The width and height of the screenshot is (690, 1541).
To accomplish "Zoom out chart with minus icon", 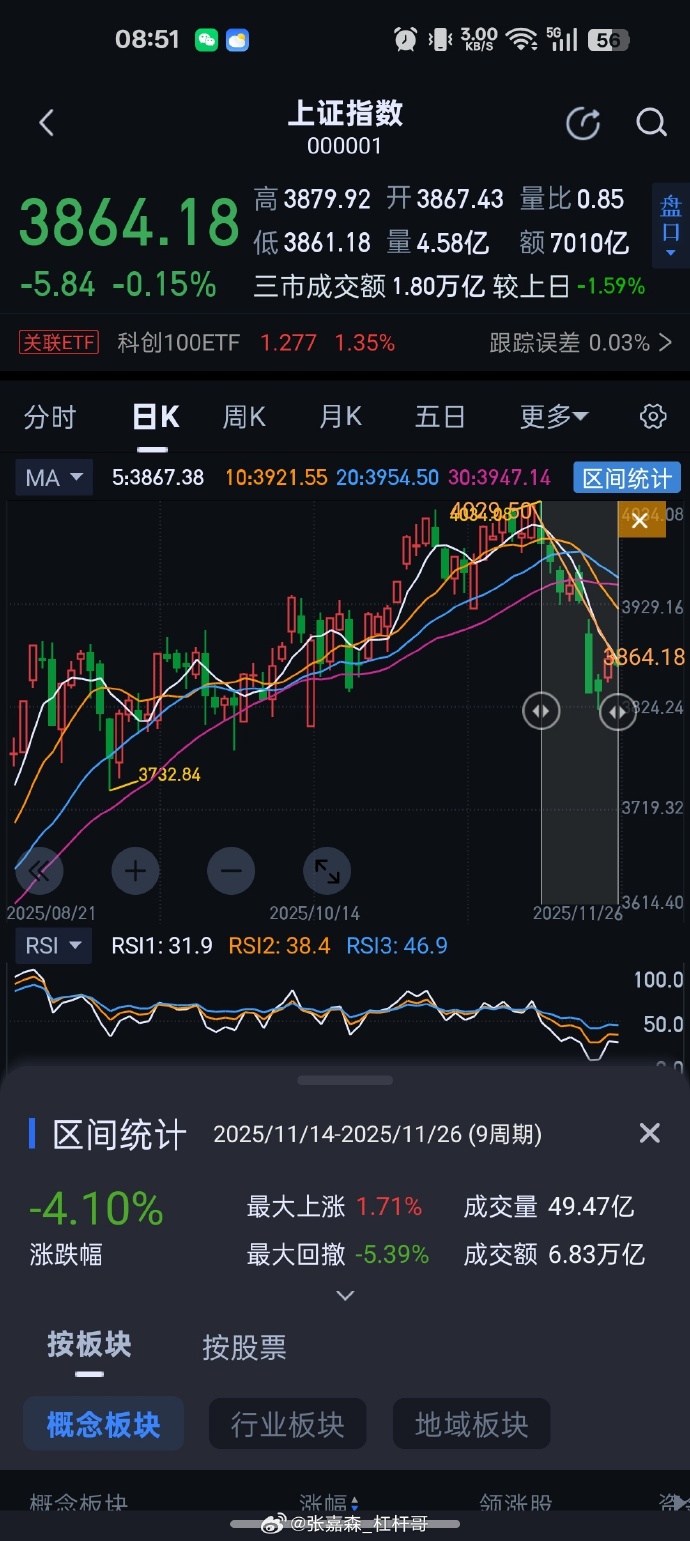I will coord(231,871).
